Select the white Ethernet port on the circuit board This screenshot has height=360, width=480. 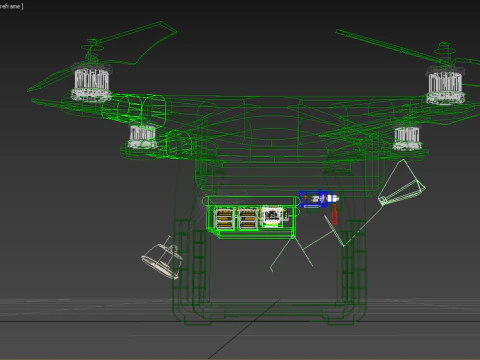(273, 216)
